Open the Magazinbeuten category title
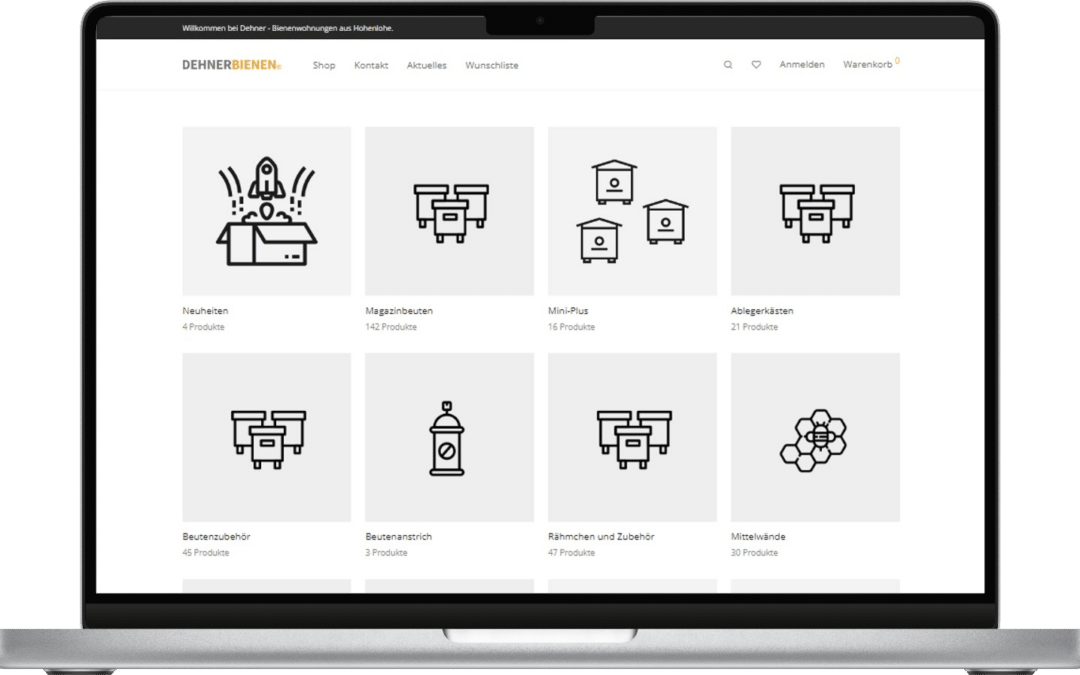This screenshot has width=1080, height=675. pyautogui.click(x=399, y=311)
